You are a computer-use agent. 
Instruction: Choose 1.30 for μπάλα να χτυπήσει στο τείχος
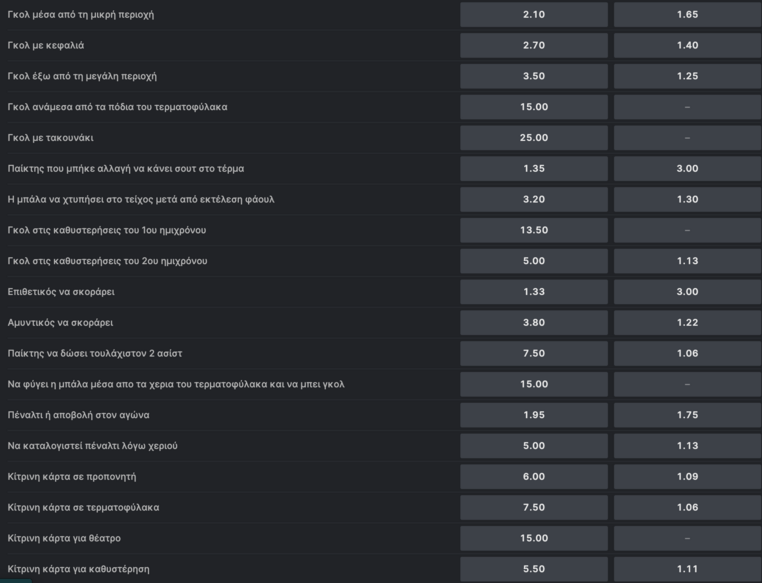[687, 199]
